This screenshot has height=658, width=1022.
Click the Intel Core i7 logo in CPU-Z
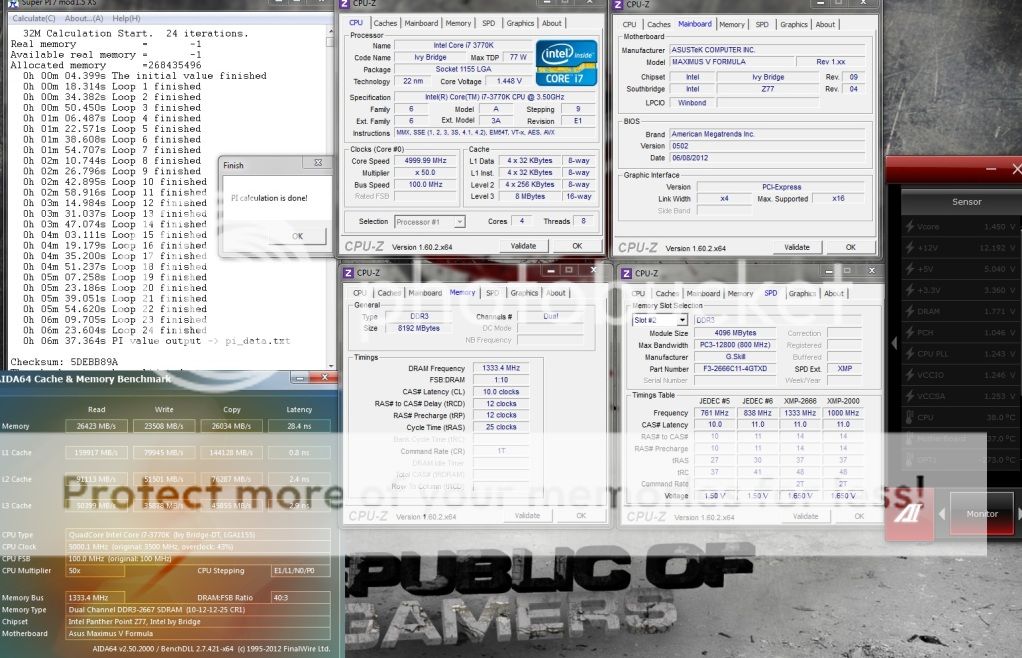(568, 63)
